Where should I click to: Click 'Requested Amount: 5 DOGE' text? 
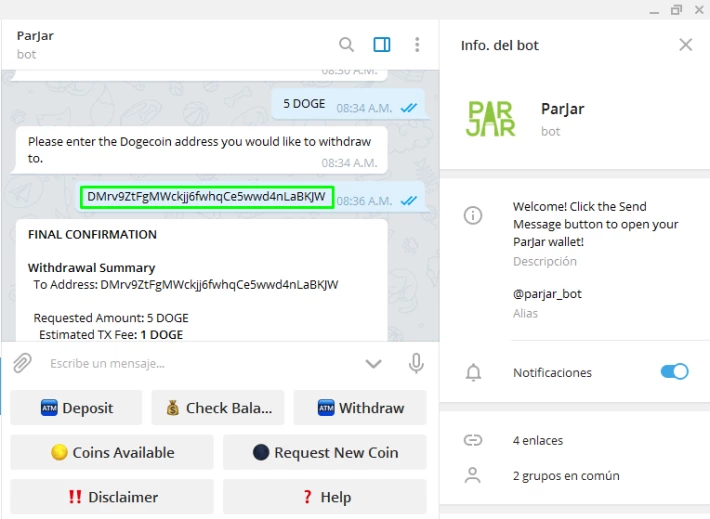pos(111,318)
